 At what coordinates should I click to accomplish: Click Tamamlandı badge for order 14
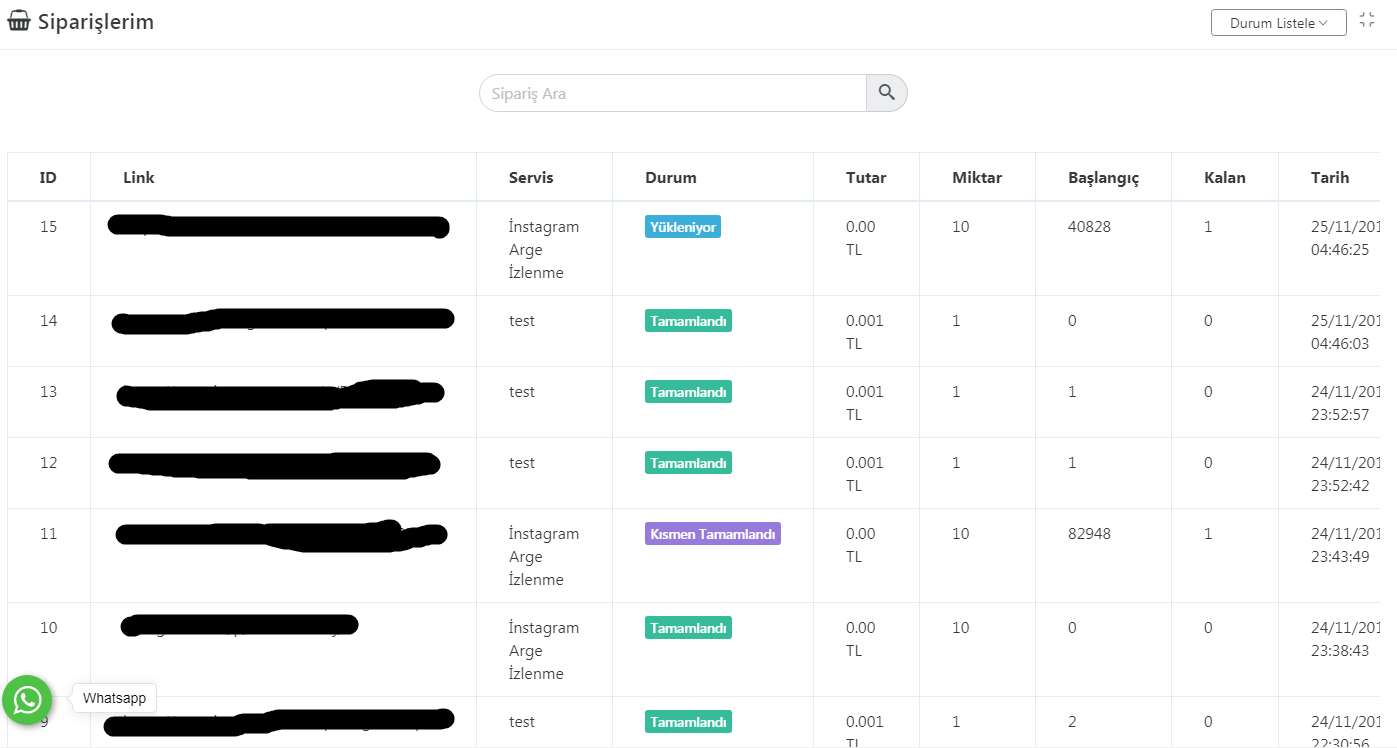point(688,321)
